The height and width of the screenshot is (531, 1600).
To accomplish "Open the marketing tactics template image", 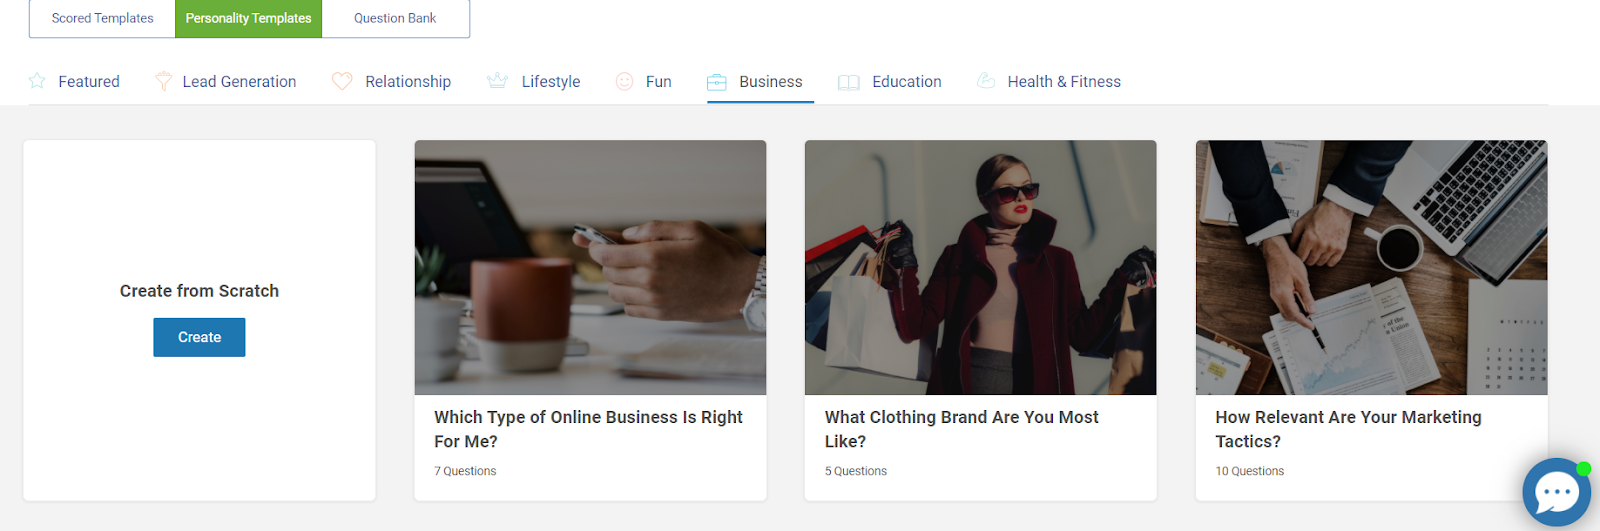I will click(1371, 267).
